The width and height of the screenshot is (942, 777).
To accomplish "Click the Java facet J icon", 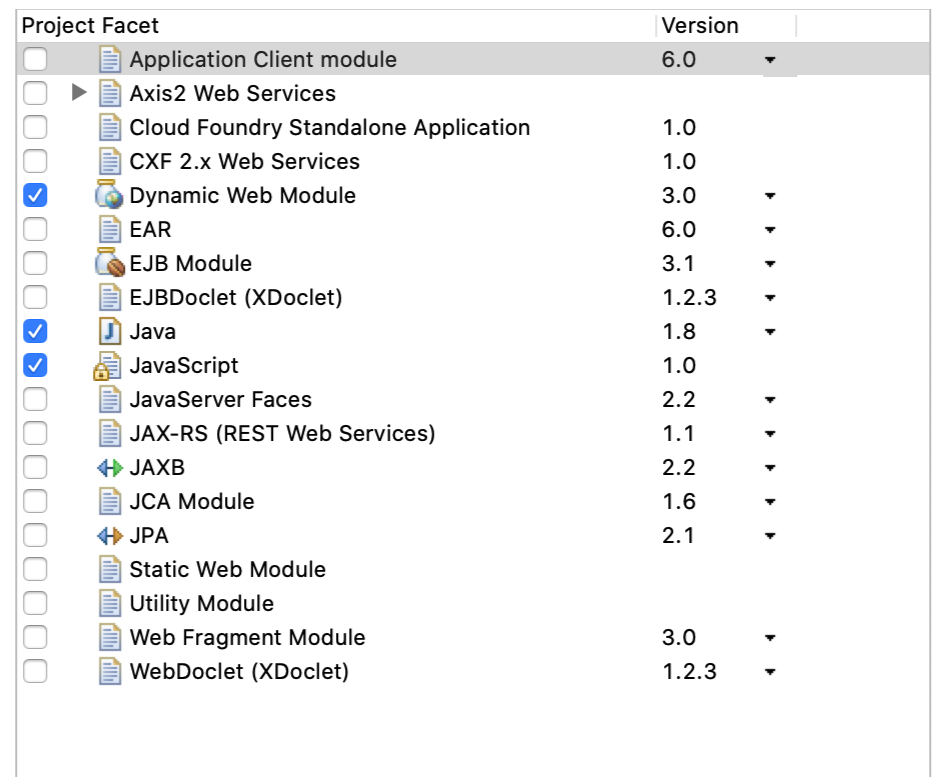I will [109, 331].
